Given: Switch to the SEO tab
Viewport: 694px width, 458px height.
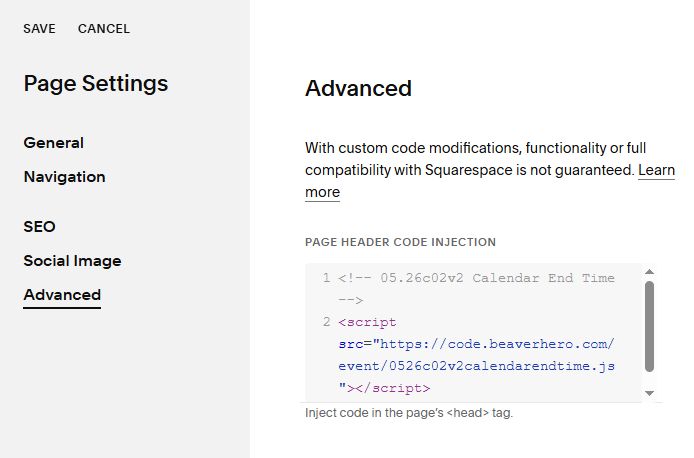Looking at the screenshot, I should (x=39, y=227).
